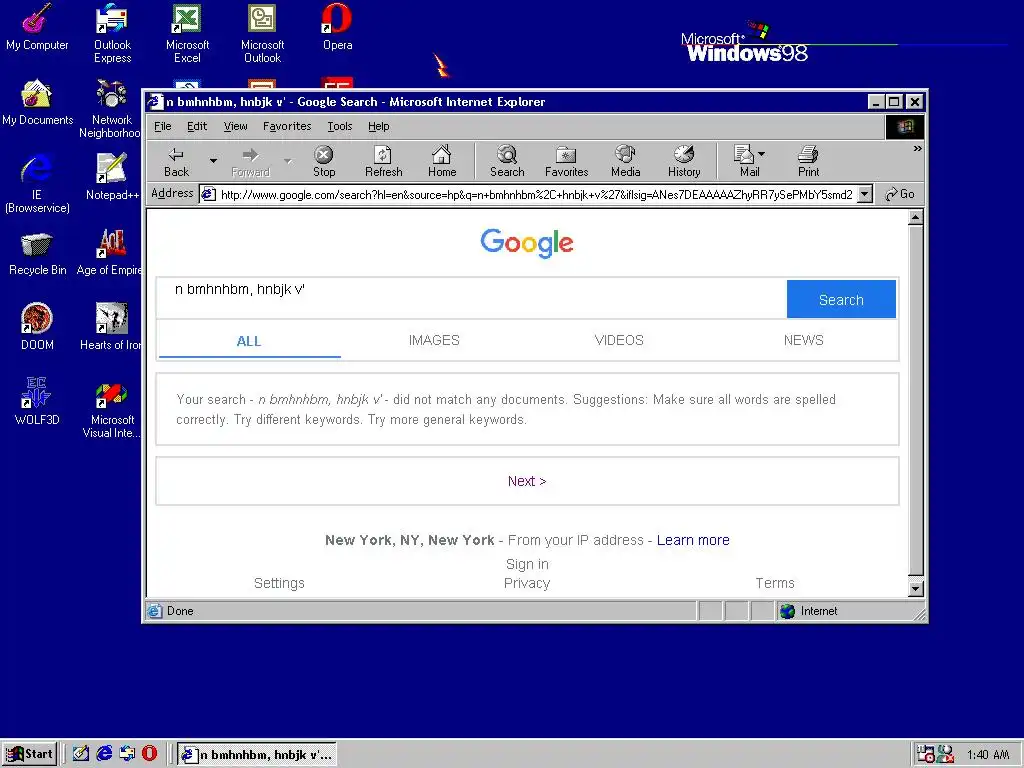This screenshot has height=768, width=1024.
Task: Open the Privacy footer link
Action: (527, 583)
